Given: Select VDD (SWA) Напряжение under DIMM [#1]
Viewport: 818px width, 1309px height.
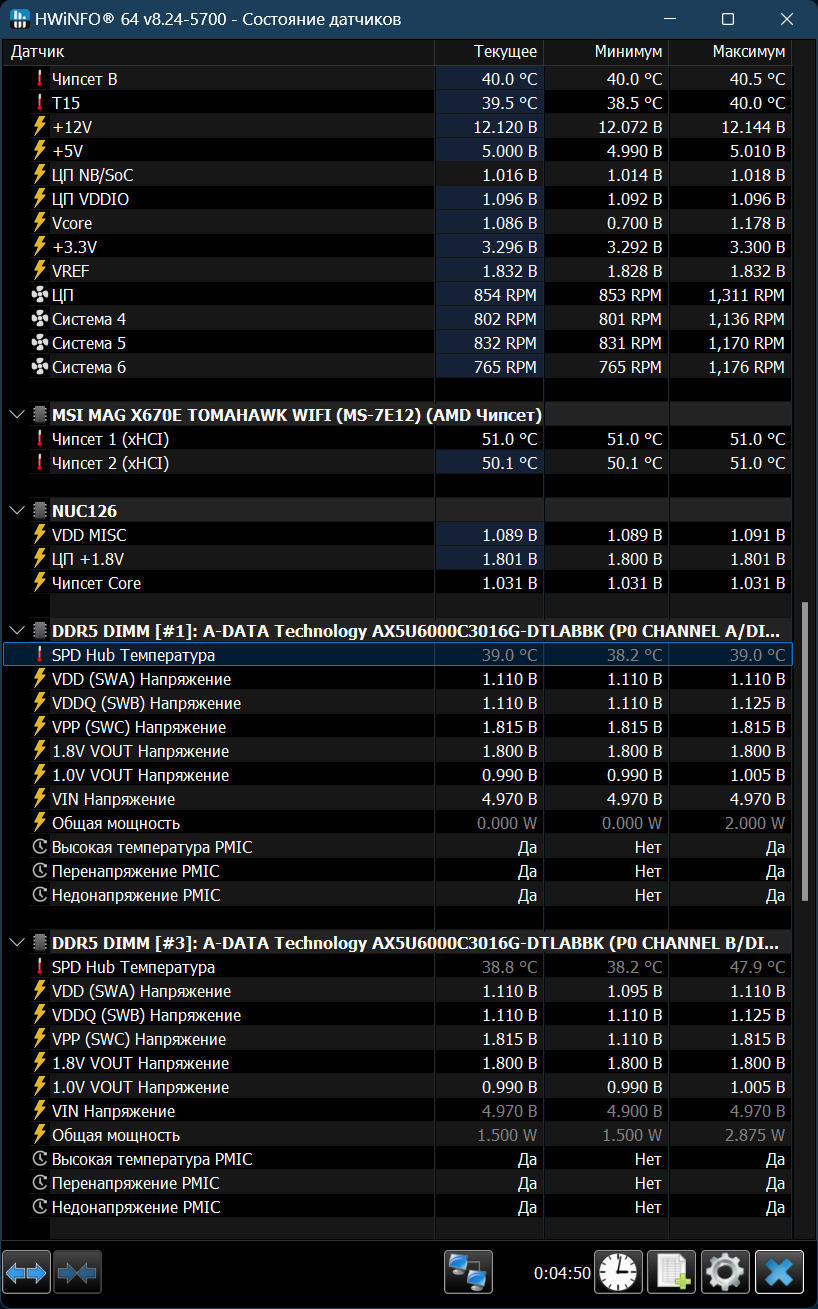Looking at the screenshot, I should click(x=398, y=679).
